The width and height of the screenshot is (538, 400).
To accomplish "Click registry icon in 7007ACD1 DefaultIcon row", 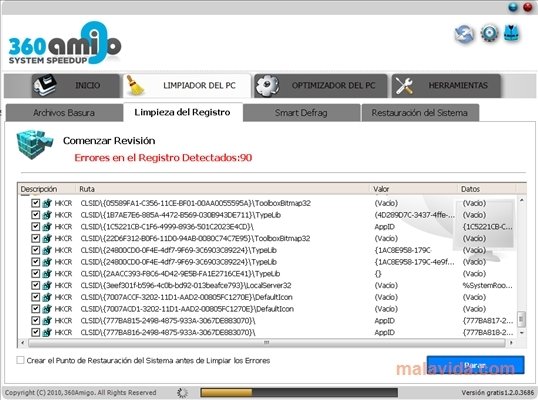I will [47, 309].
